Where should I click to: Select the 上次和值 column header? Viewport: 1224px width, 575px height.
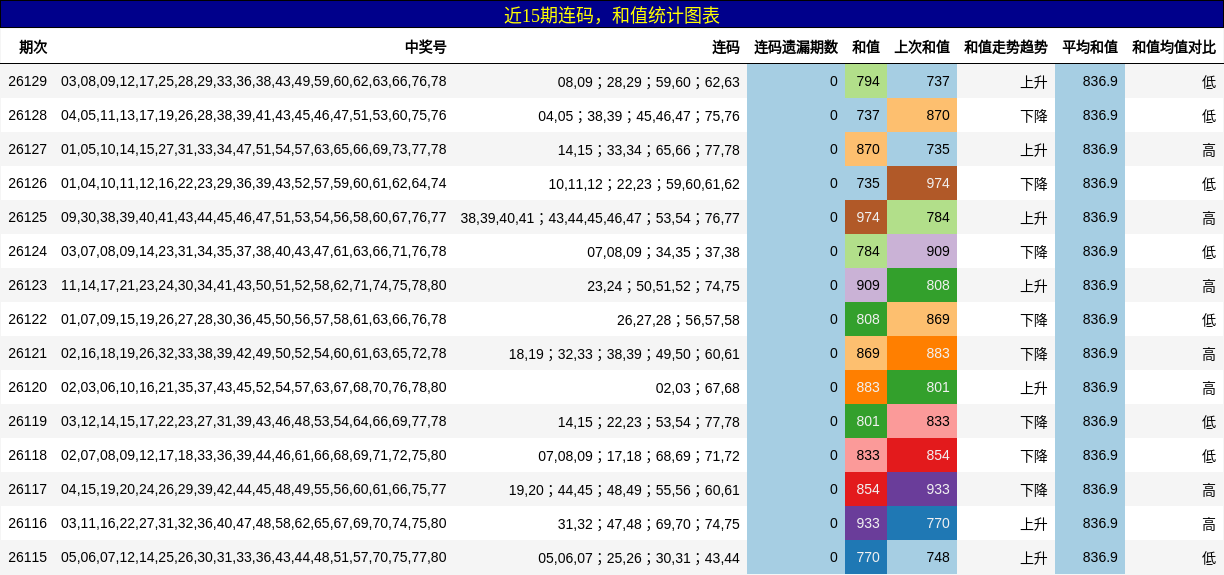tap(922, 47)
